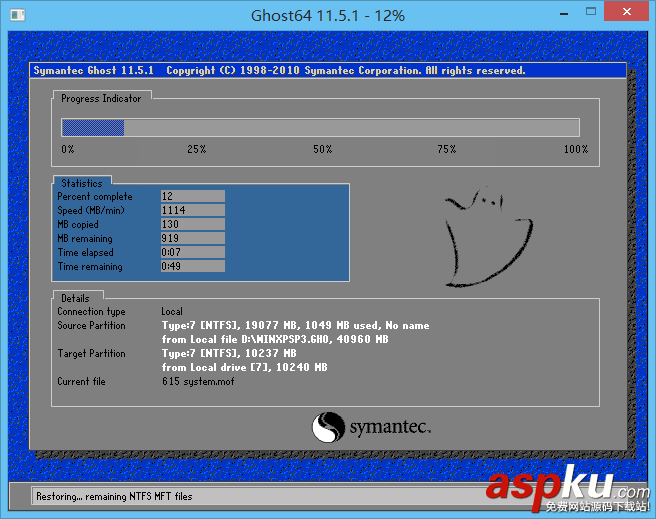Image resolution: width=656 pixels, height=519 pixels.
Task: Close the Ghost64 window
Action: coord(626,12)
